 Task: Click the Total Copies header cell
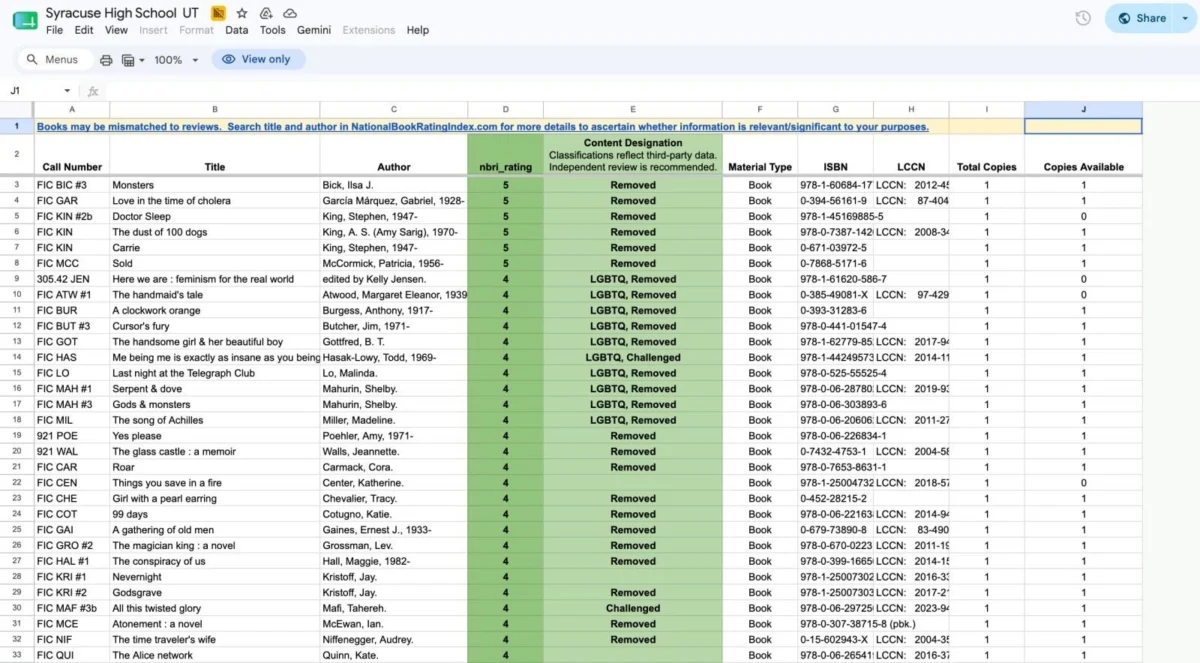pos(987,155)
